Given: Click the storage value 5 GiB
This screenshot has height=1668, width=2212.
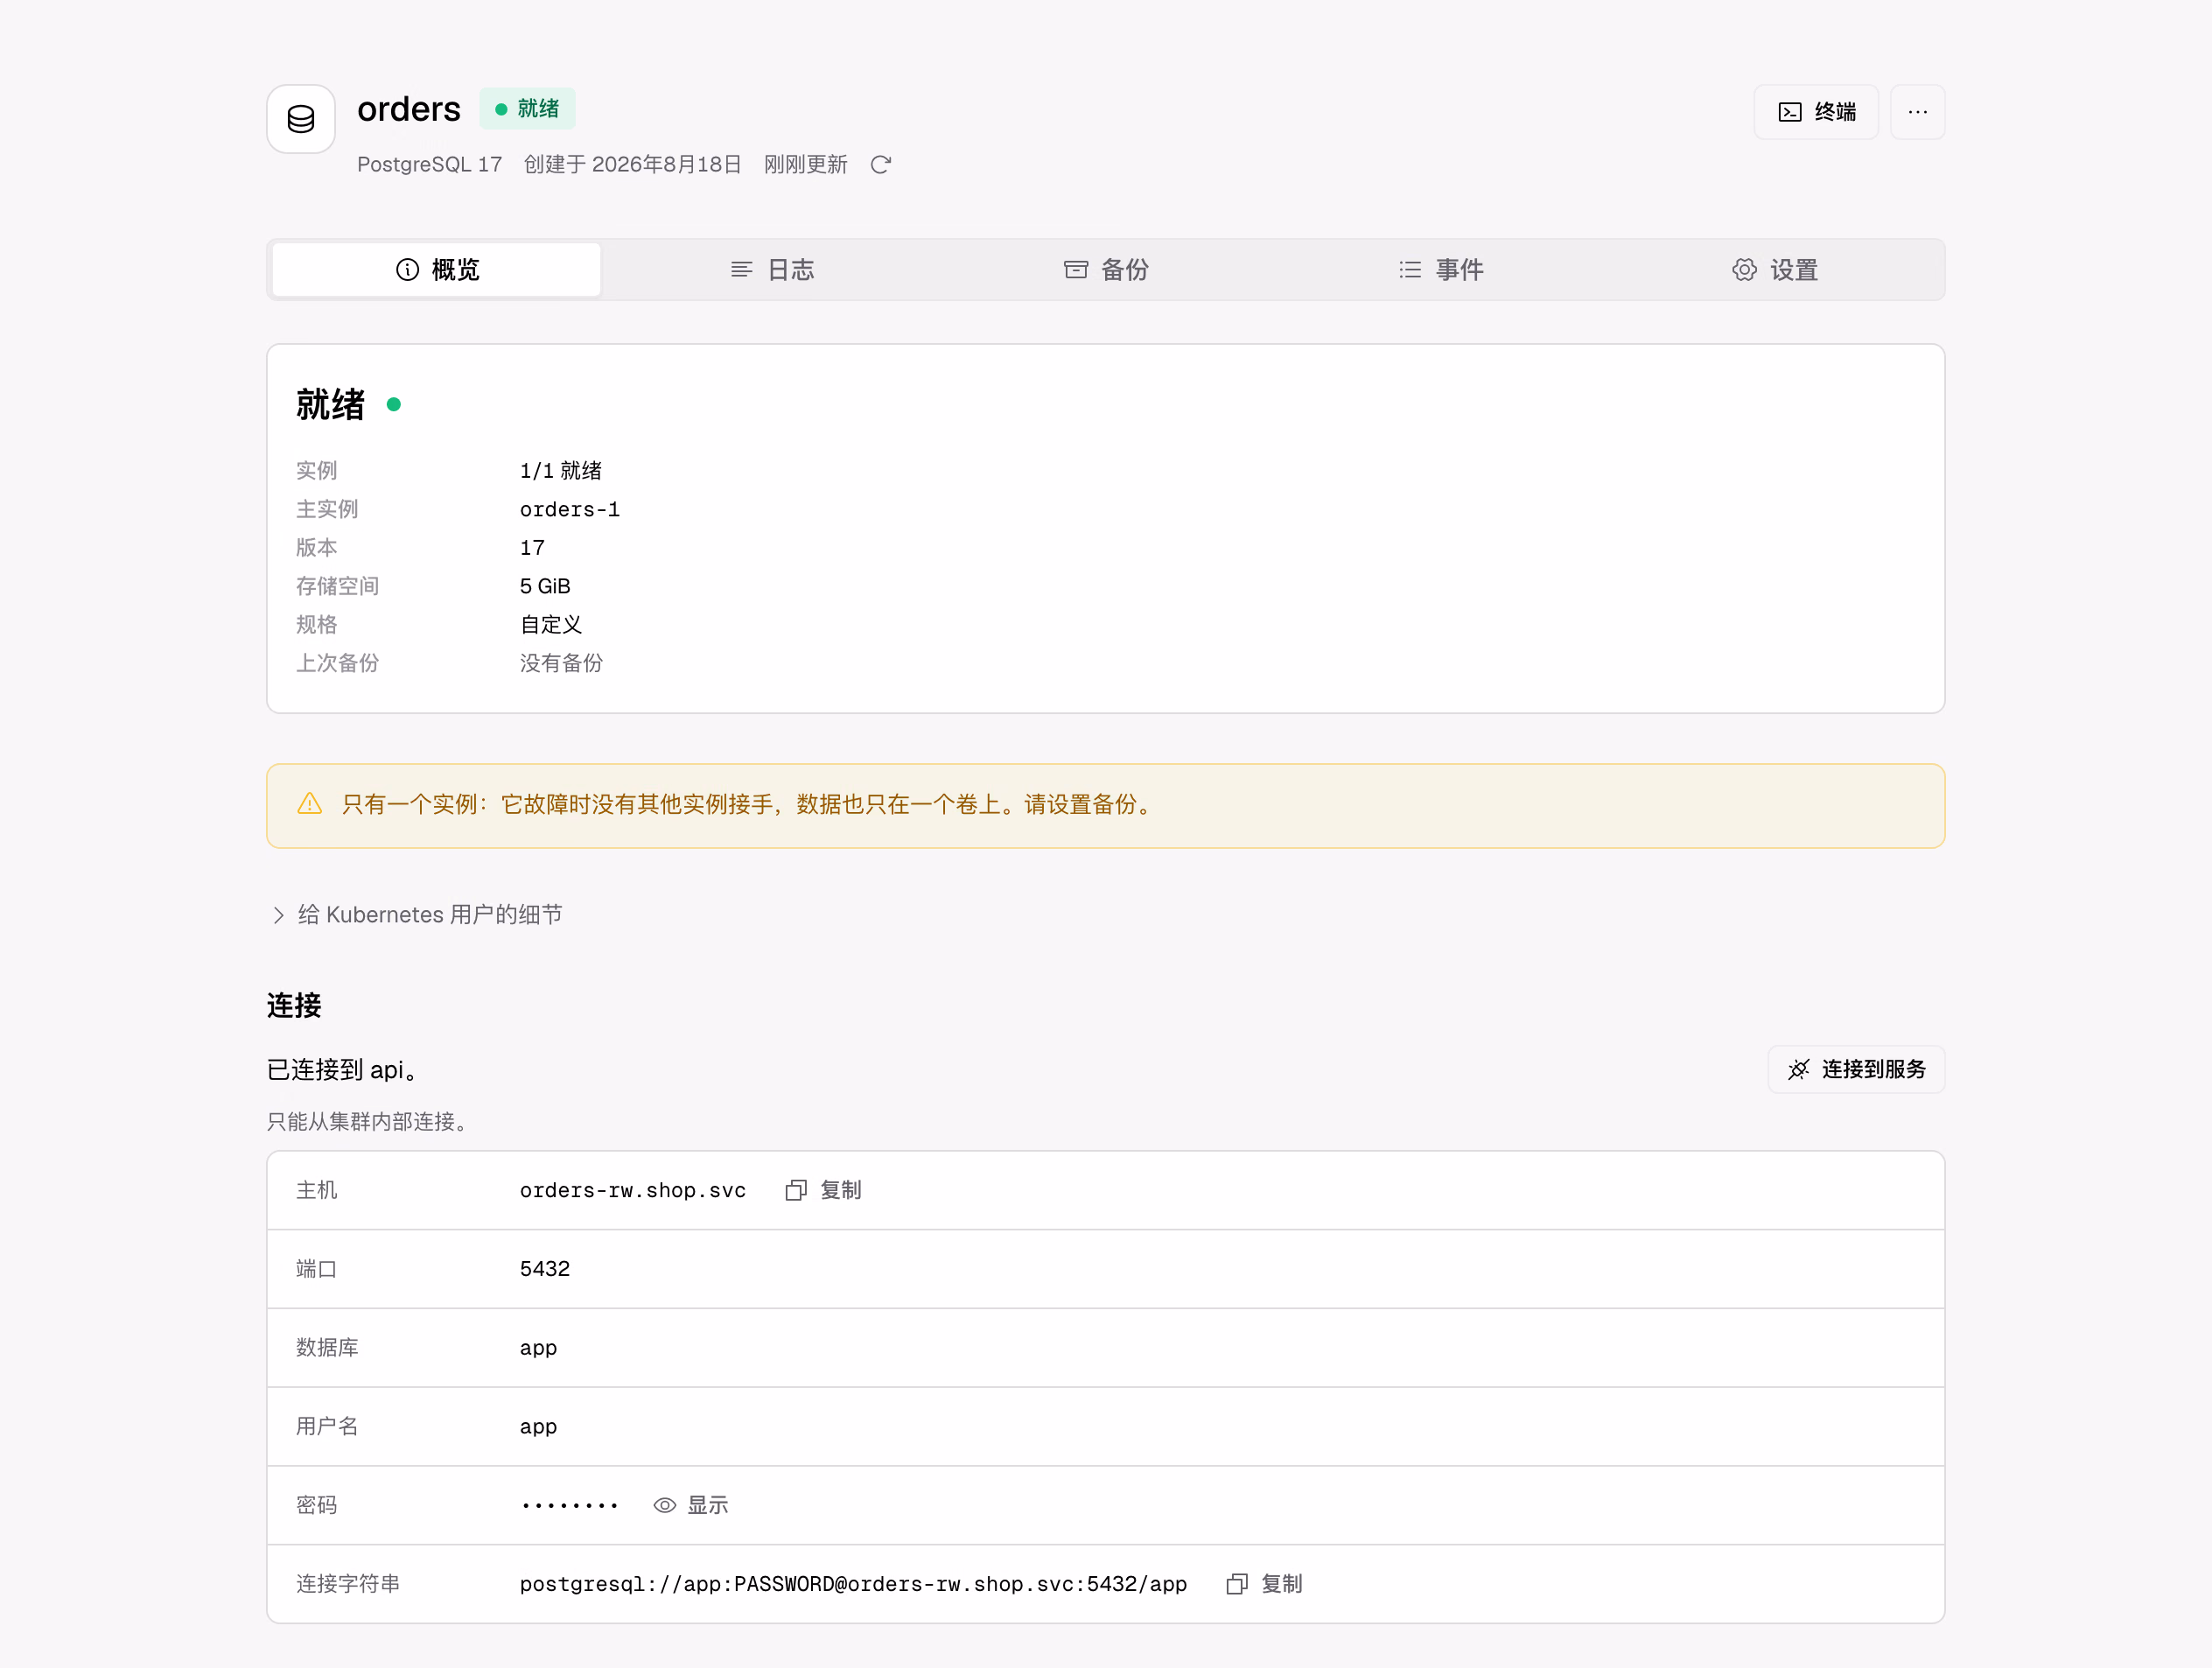Looking at the screenshot, I should click(x=545, y=586).
